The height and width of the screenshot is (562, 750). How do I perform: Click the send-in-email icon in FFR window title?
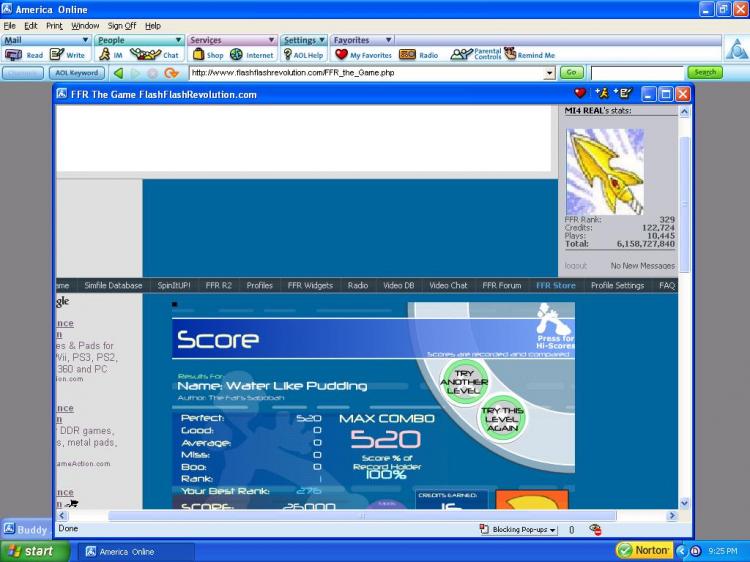pyautogui.click(x=623, y=93)
